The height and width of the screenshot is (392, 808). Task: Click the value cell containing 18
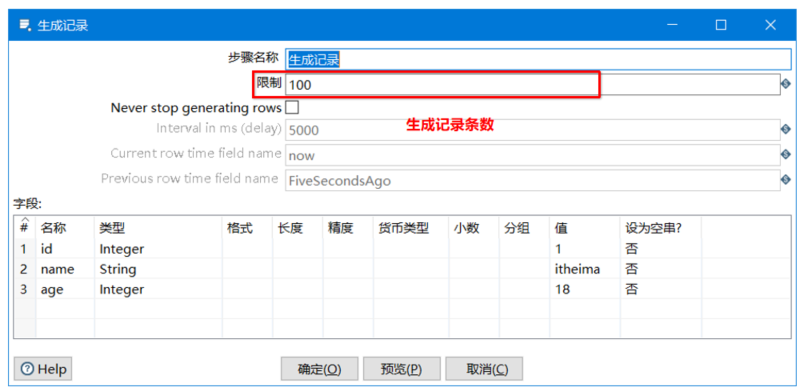[585, 289]
